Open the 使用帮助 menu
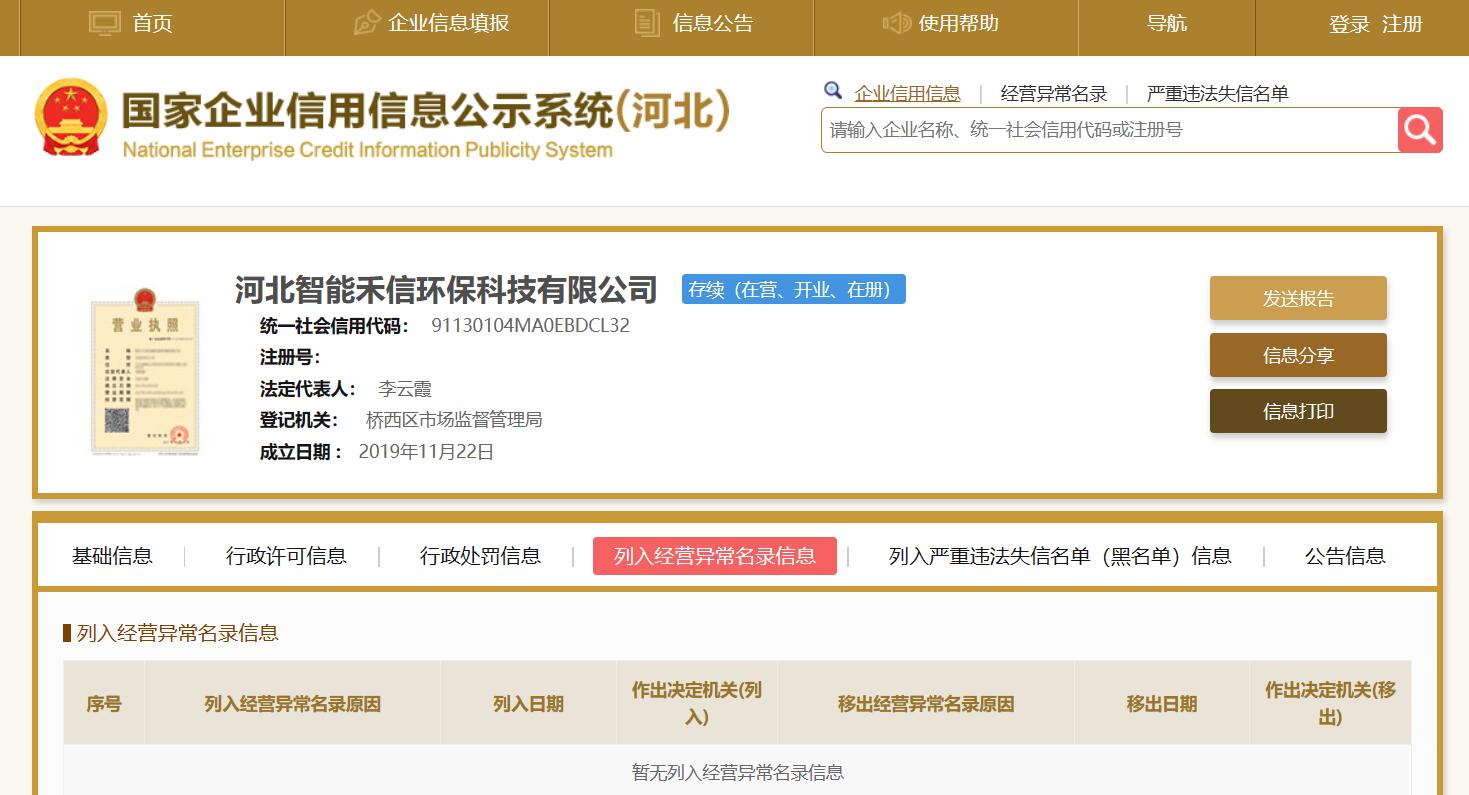Screen dimensions: 1469x795 click(x=958, y=23)
